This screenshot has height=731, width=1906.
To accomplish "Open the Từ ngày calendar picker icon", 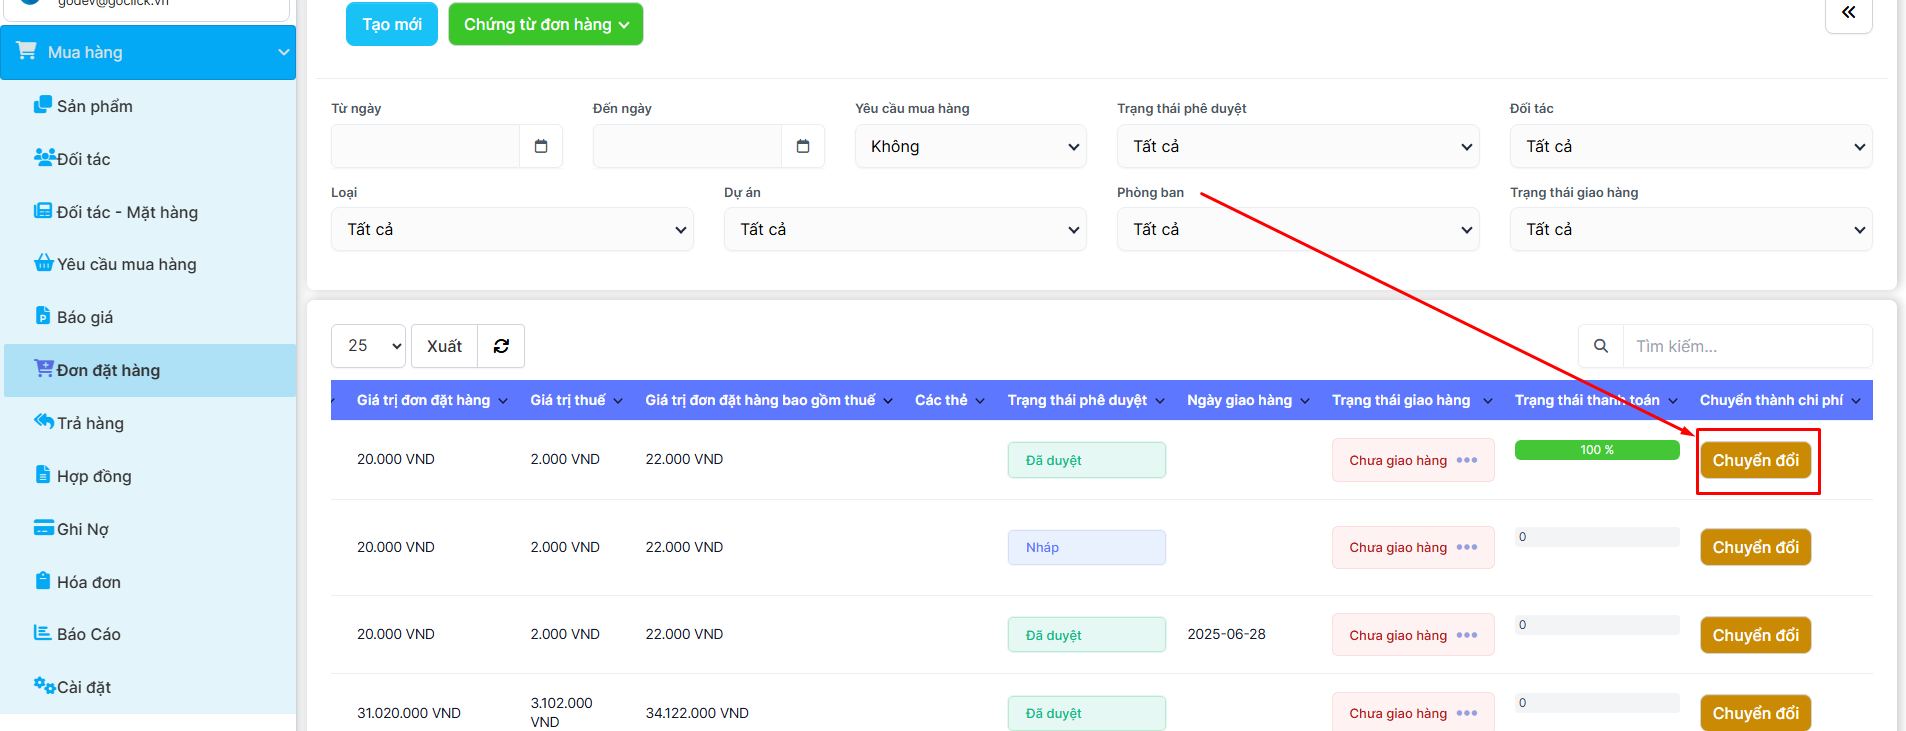I will pyautogui.click(x=541, y=146).
